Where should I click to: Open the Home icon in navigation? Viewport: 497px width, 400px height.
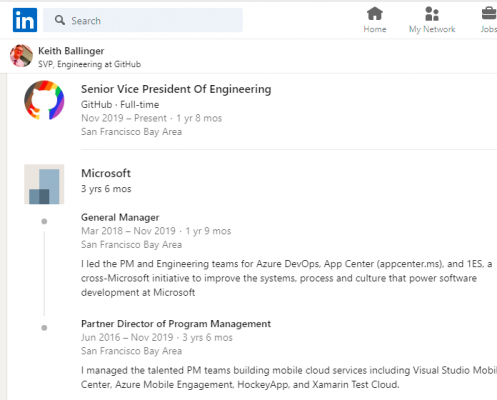pos(375,14)
